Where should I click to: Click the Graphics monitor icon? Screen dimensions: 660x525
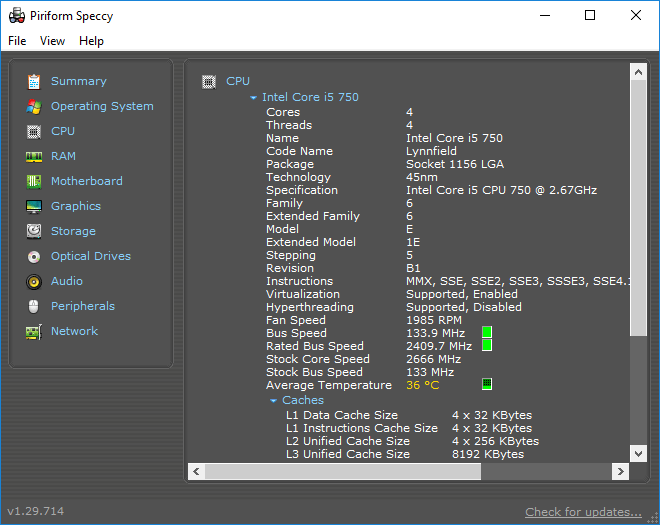point(34,207)
